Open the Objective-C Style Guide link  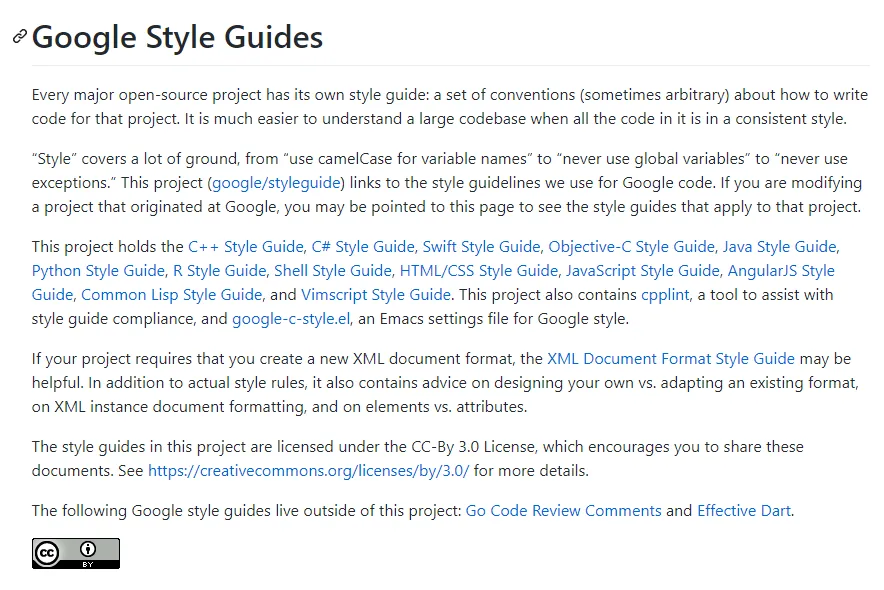point(631,246)
